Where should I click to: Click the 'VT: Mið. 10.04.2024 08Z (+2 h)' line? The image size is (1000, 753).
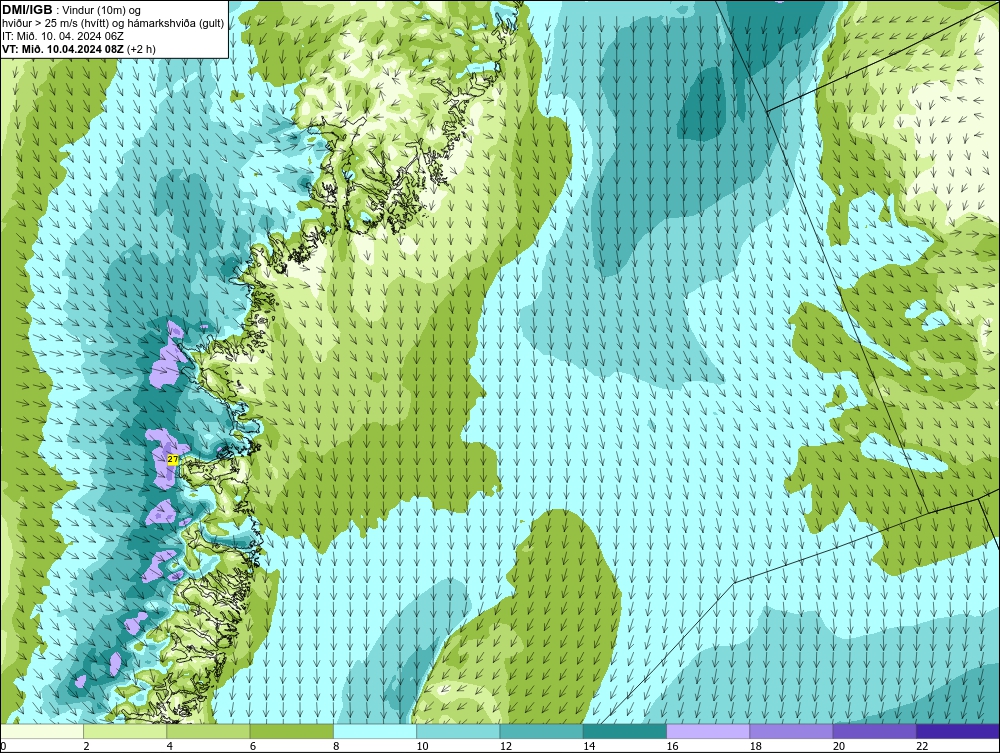click(78, 49)
